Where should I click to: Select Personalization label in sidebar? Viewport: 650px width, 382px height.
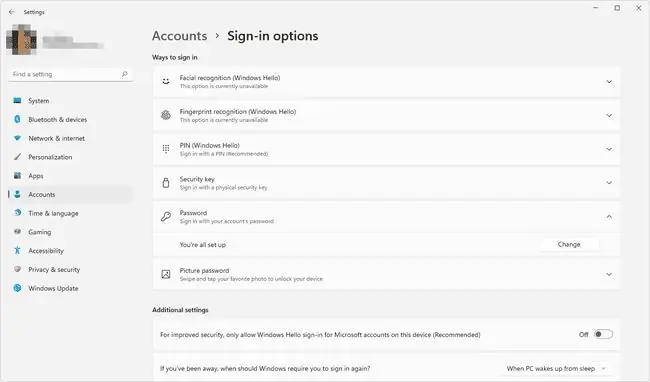[x=50, y=157]
